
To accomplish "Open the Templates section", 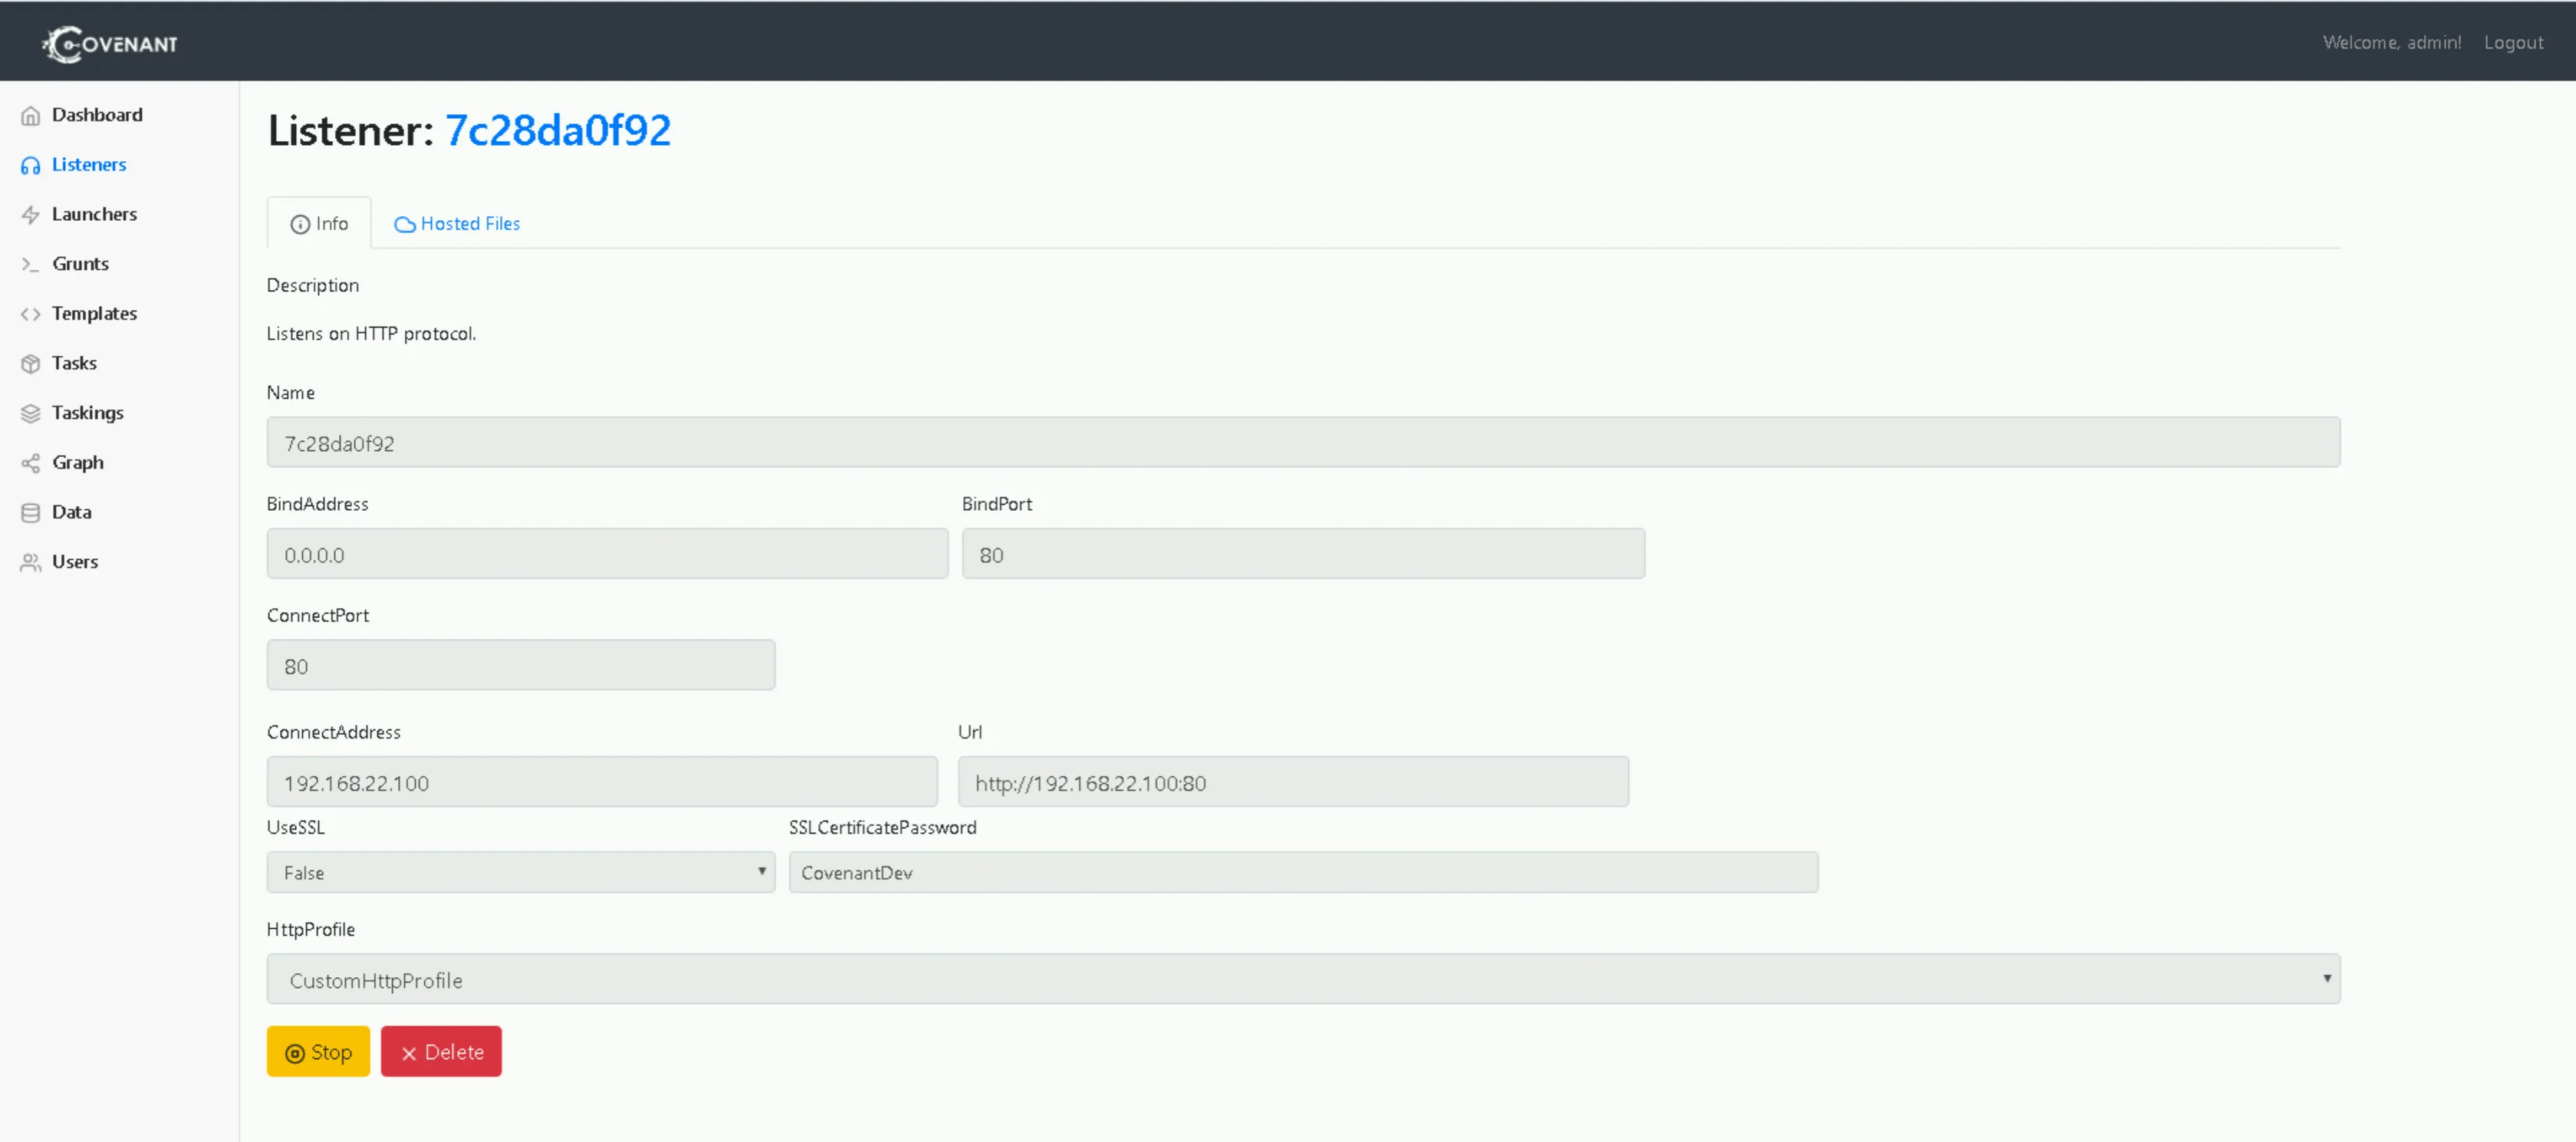I will (x=94, y=313).
